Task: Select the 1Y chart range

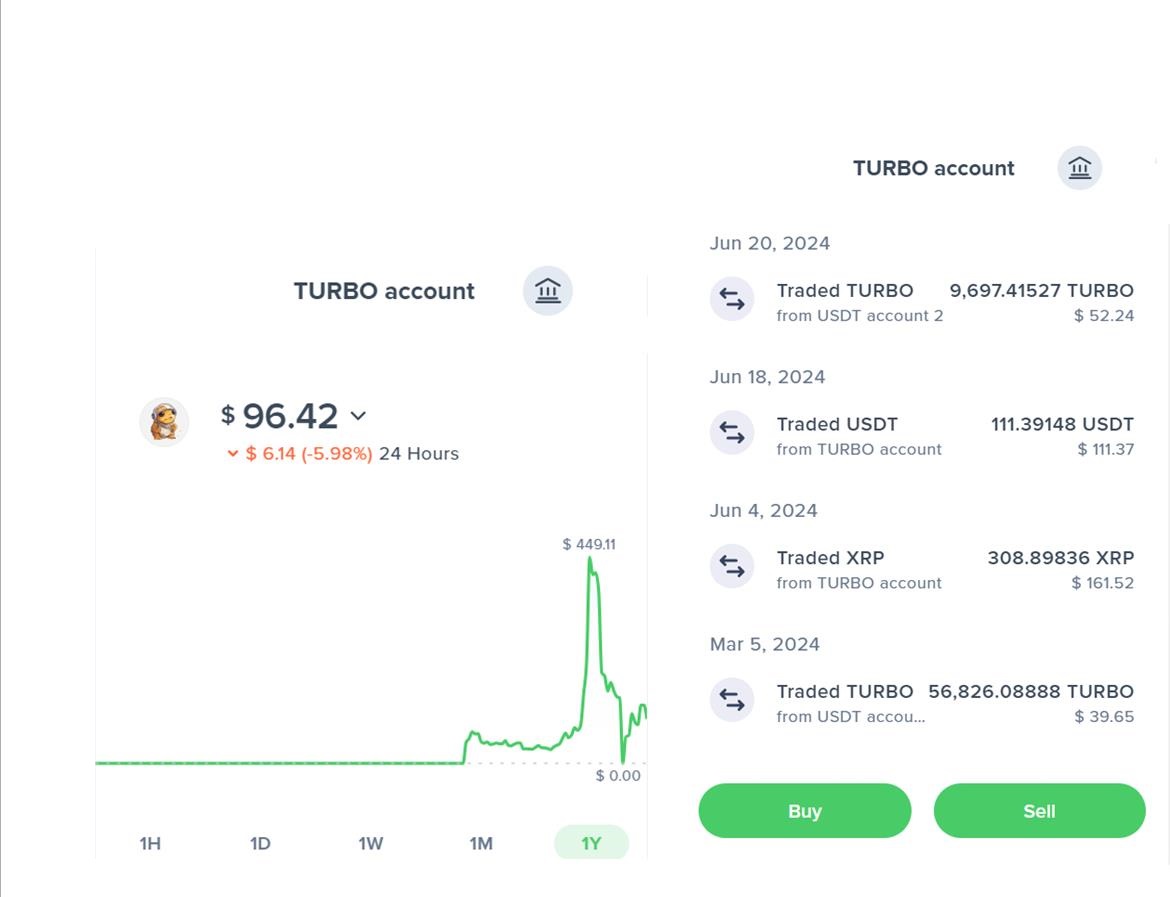Action: [x=591, y=843]
